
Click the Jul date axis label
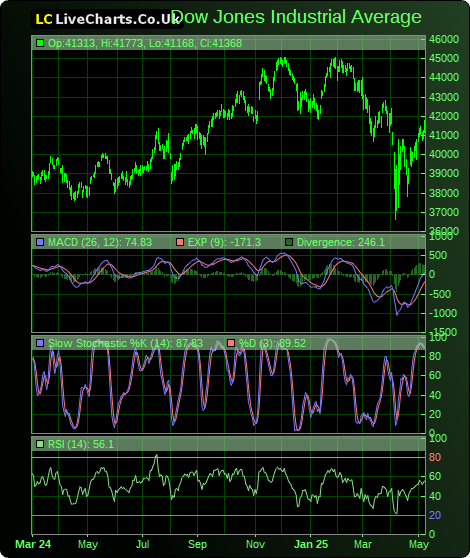[x=142, y=544]
